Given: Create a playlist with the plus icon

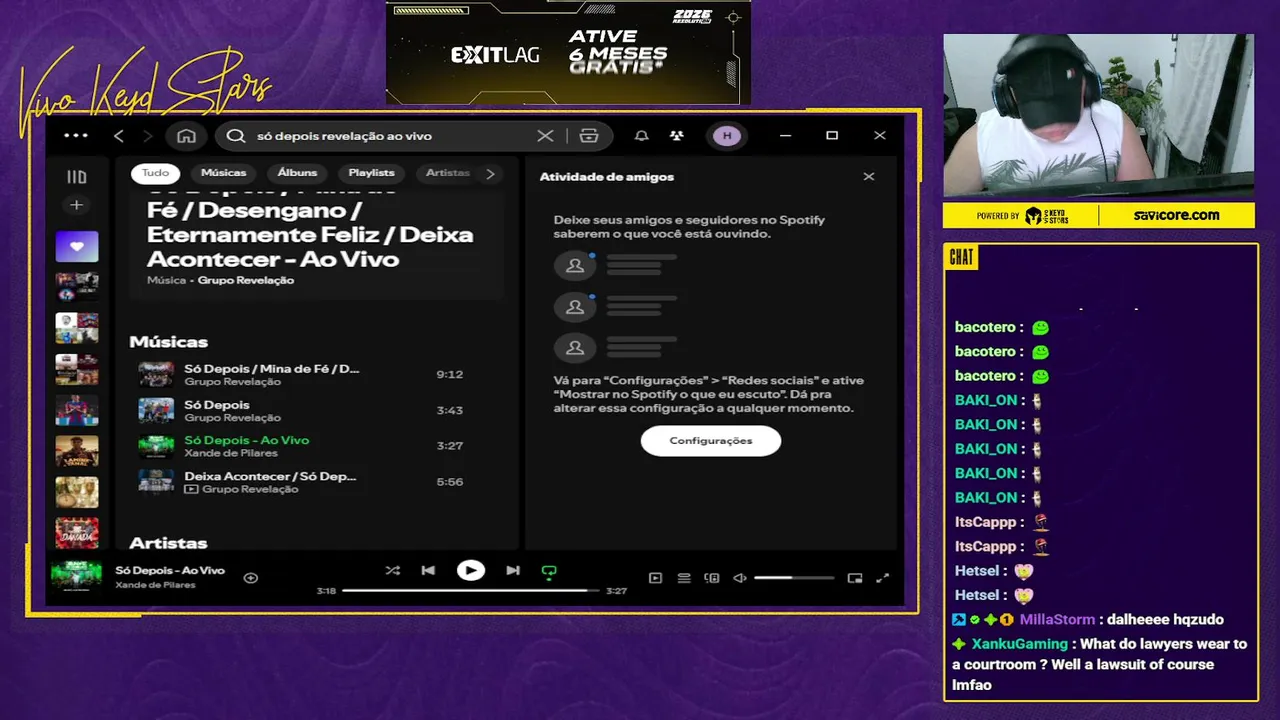Looking at the screenshot, I should (77, 205).
